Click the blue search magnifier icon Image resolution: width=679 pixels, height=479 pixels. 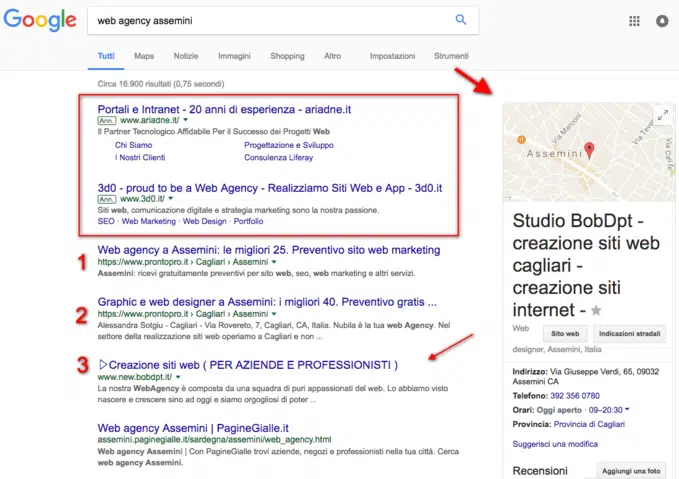pyautogui.click(x=461, y=19)
